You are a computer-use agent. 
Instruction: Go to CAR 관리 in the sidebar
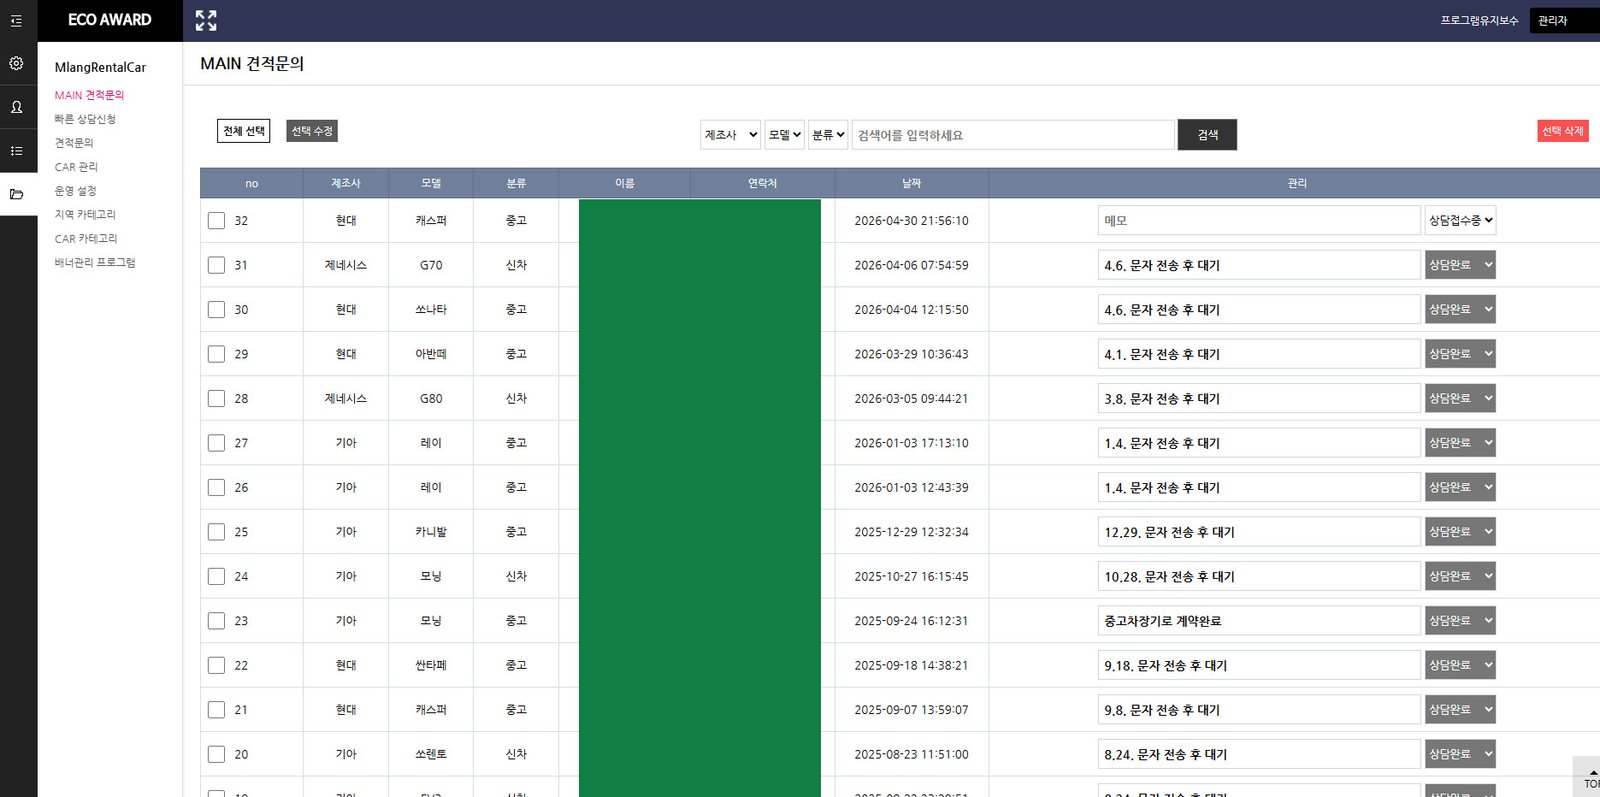(76, 167)
